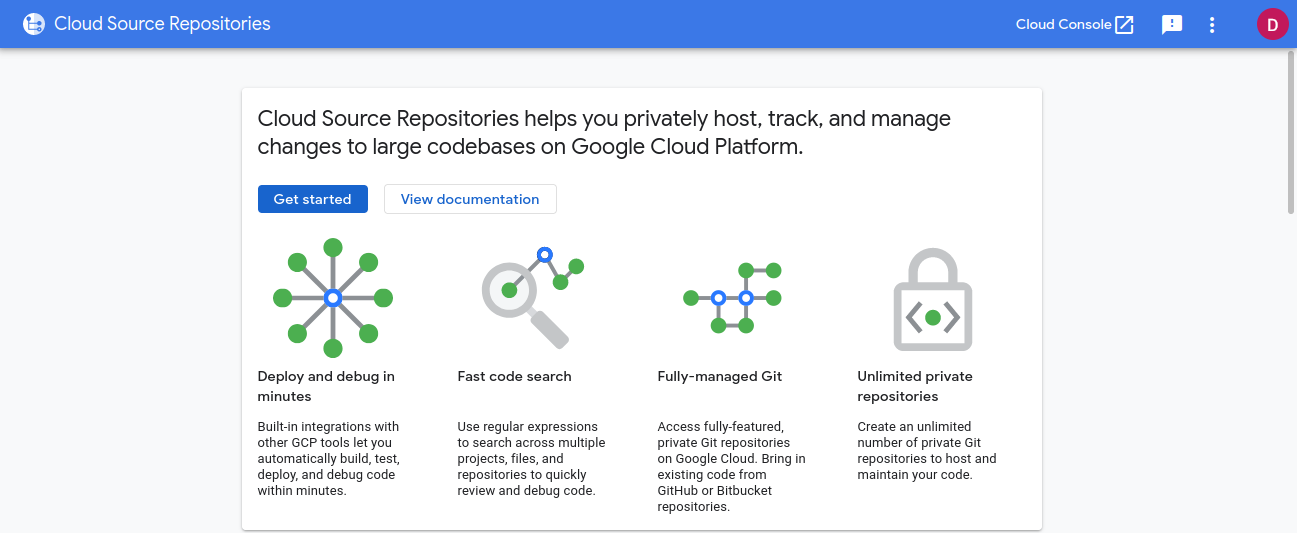Viewport: 1297px width, 533px height.
Task: Select the 'Deploy and debug in minutes' heading
Action: click(x=326, y=386)
